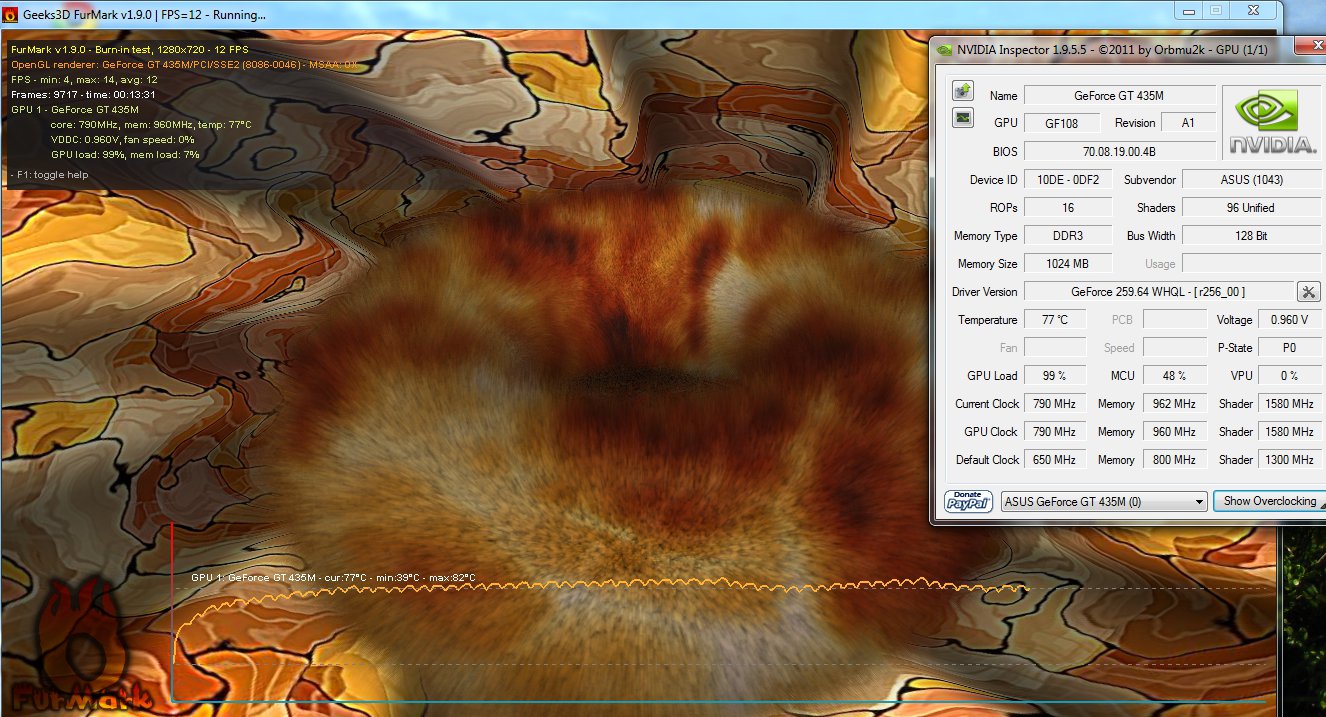Click the Revision field showing A1
Image resolution: width=1326 pixels, height=717 pixels.
point(1188,123)
